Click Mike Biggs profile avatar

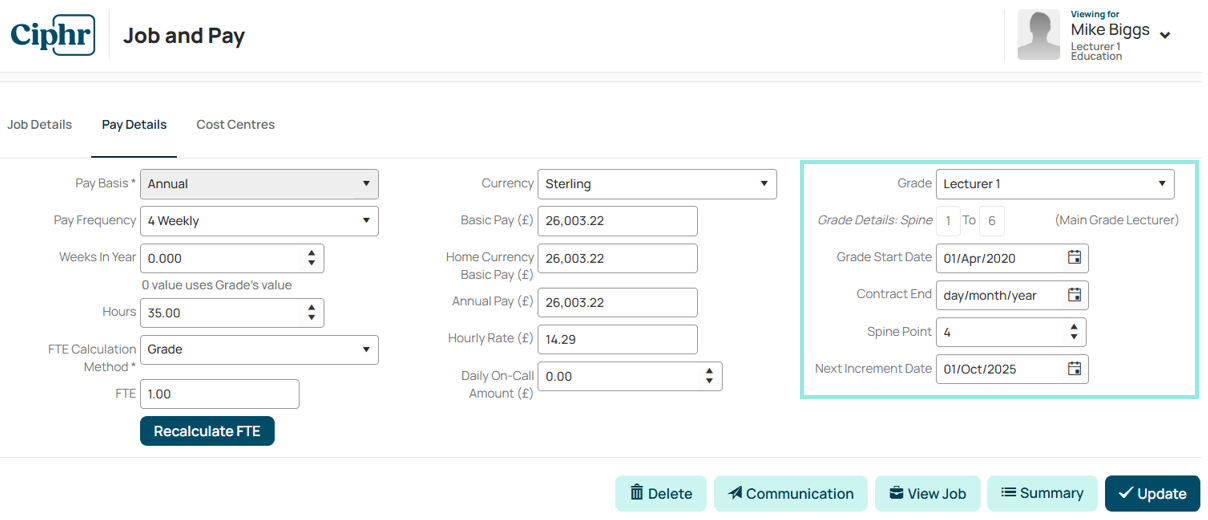tap(1038, 35)
